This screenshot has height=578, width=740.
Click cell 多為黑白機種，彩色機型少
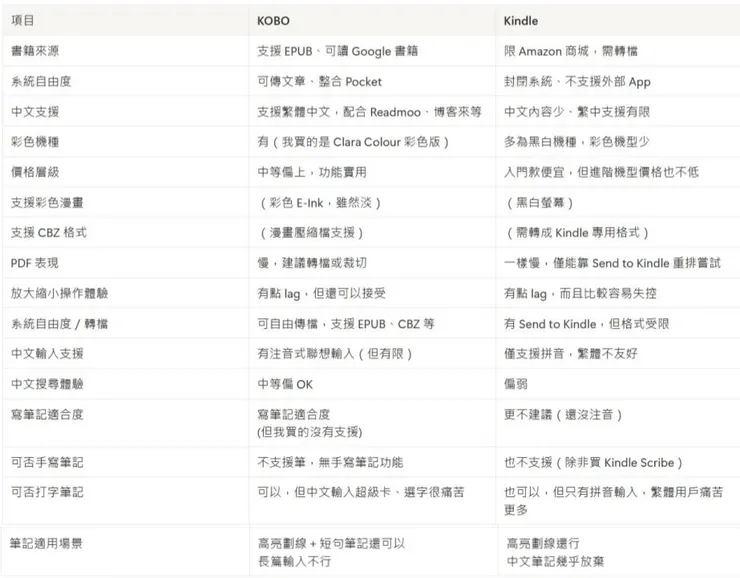tap(577, 142)
